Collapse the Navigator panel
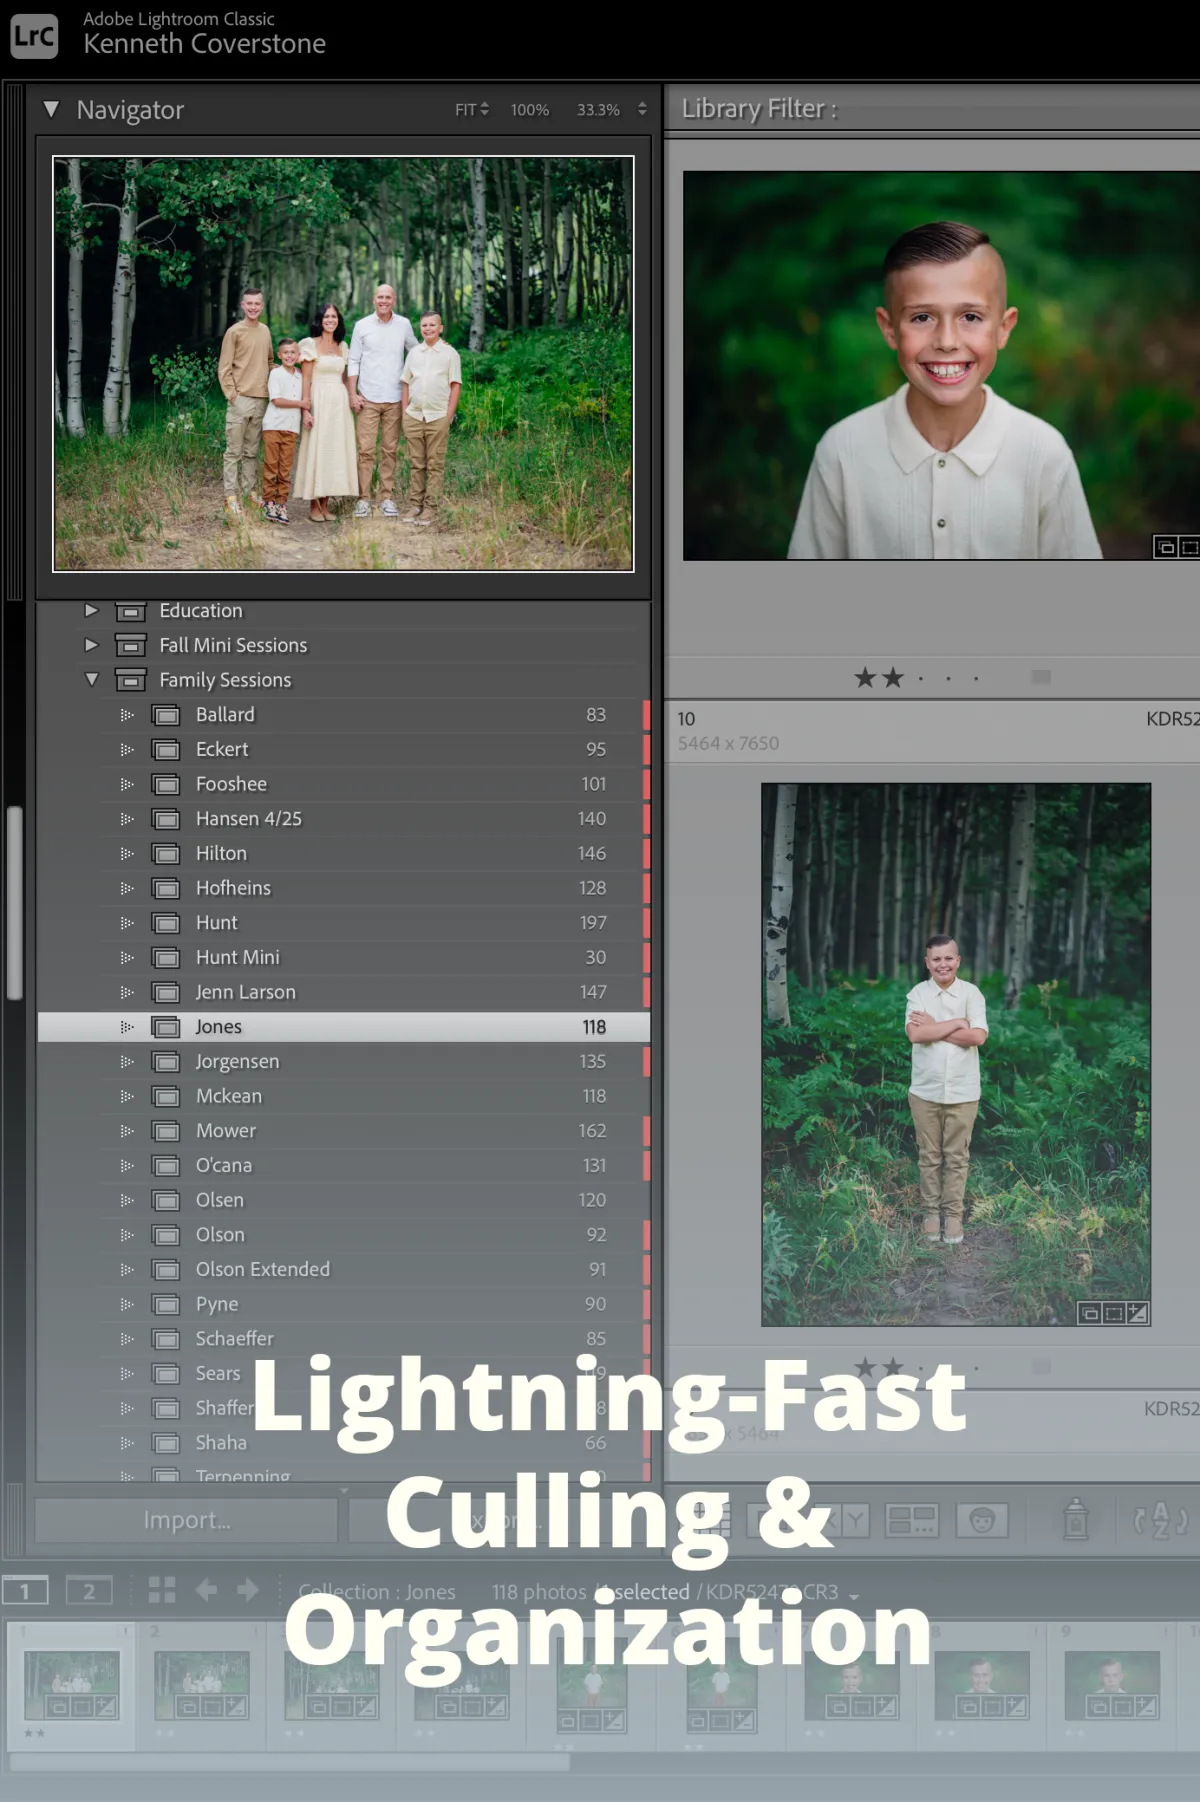The image size is (1200, 1802). click(51, 109)
